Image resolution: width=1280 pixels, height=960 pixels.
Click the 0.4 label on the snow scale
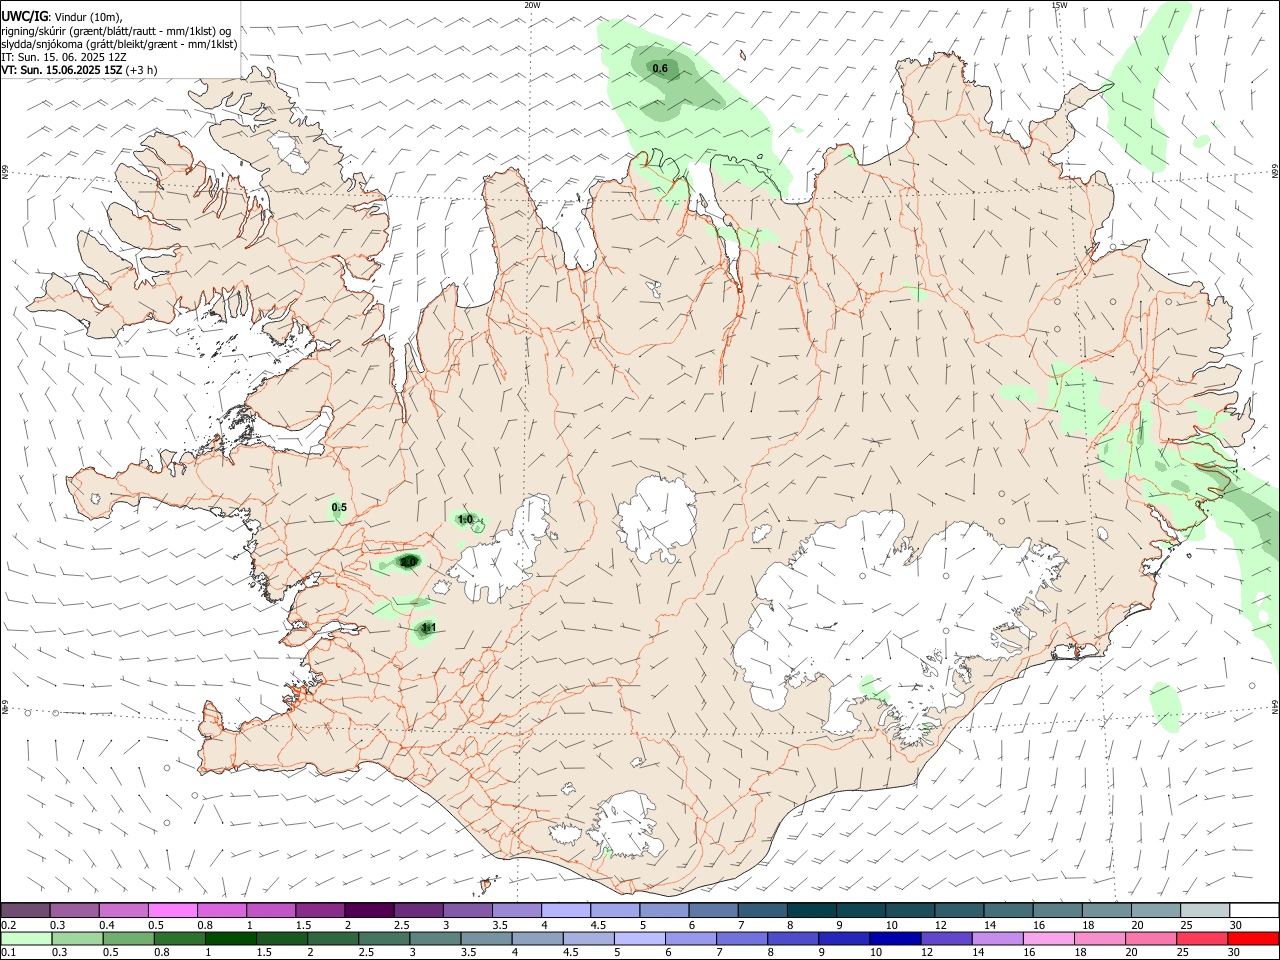click(107, 925)
